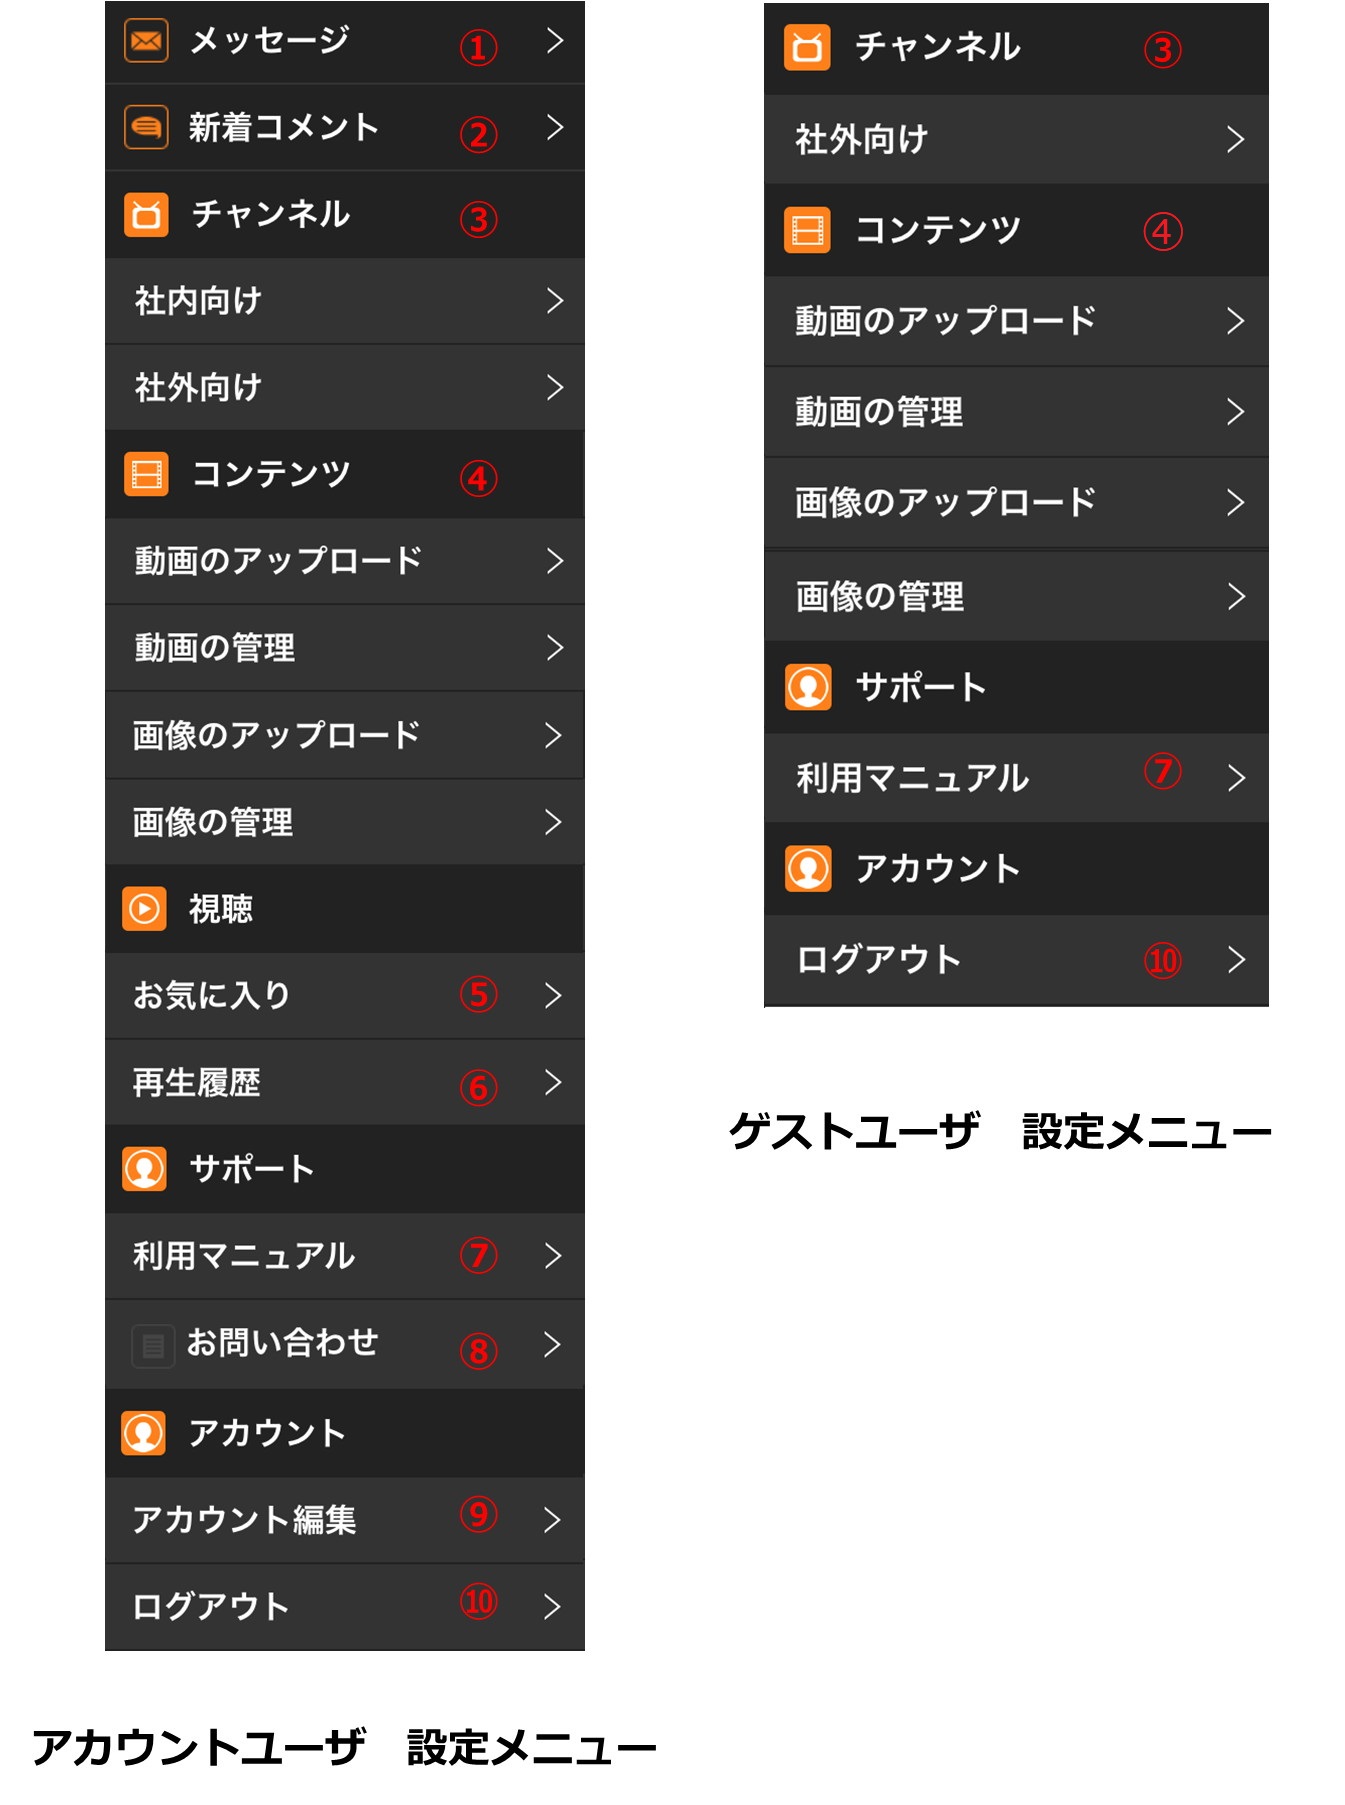This screenshot has width=1345, height=1805.
Task: Select 画像のアップロード in guest user menu
Action: pos(1016,503)
